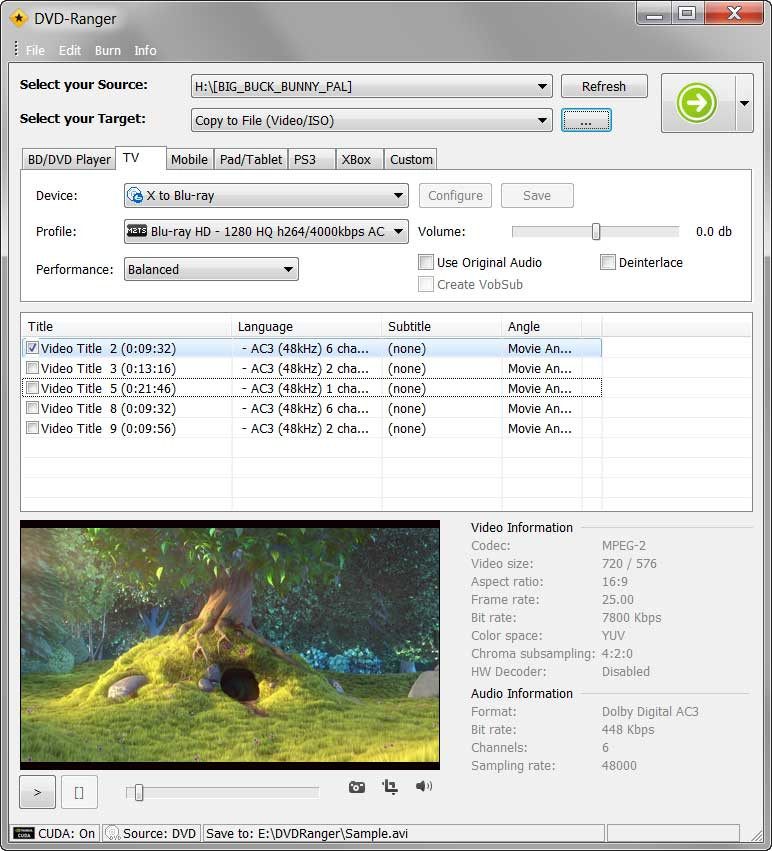Expand the Device dropdown

point(266,195)
